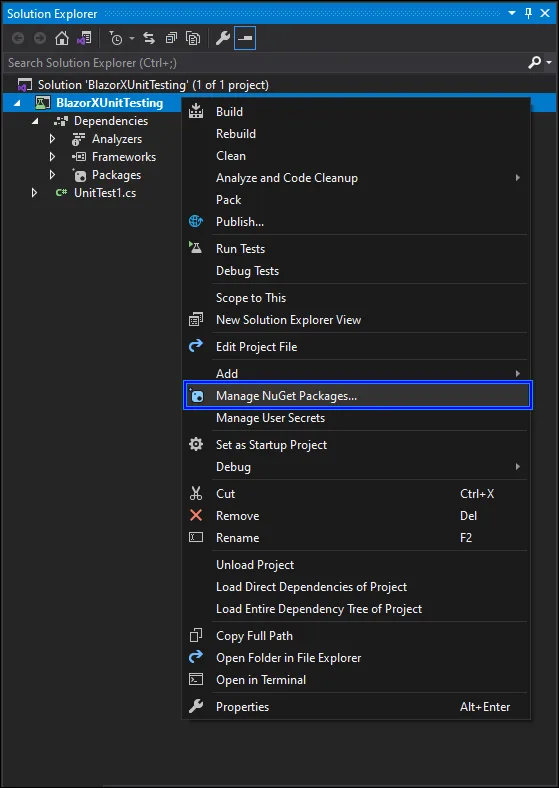Click the magnifier search icon

[534, 62]
